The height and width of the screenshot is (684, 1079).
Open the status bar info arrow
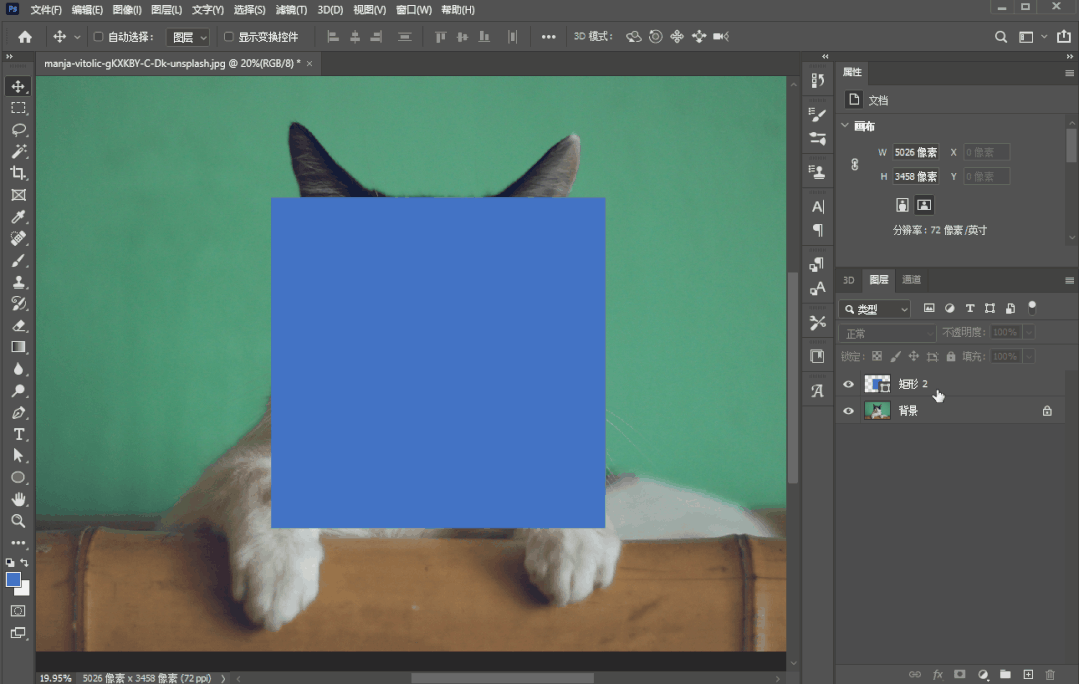click(223, 678)
